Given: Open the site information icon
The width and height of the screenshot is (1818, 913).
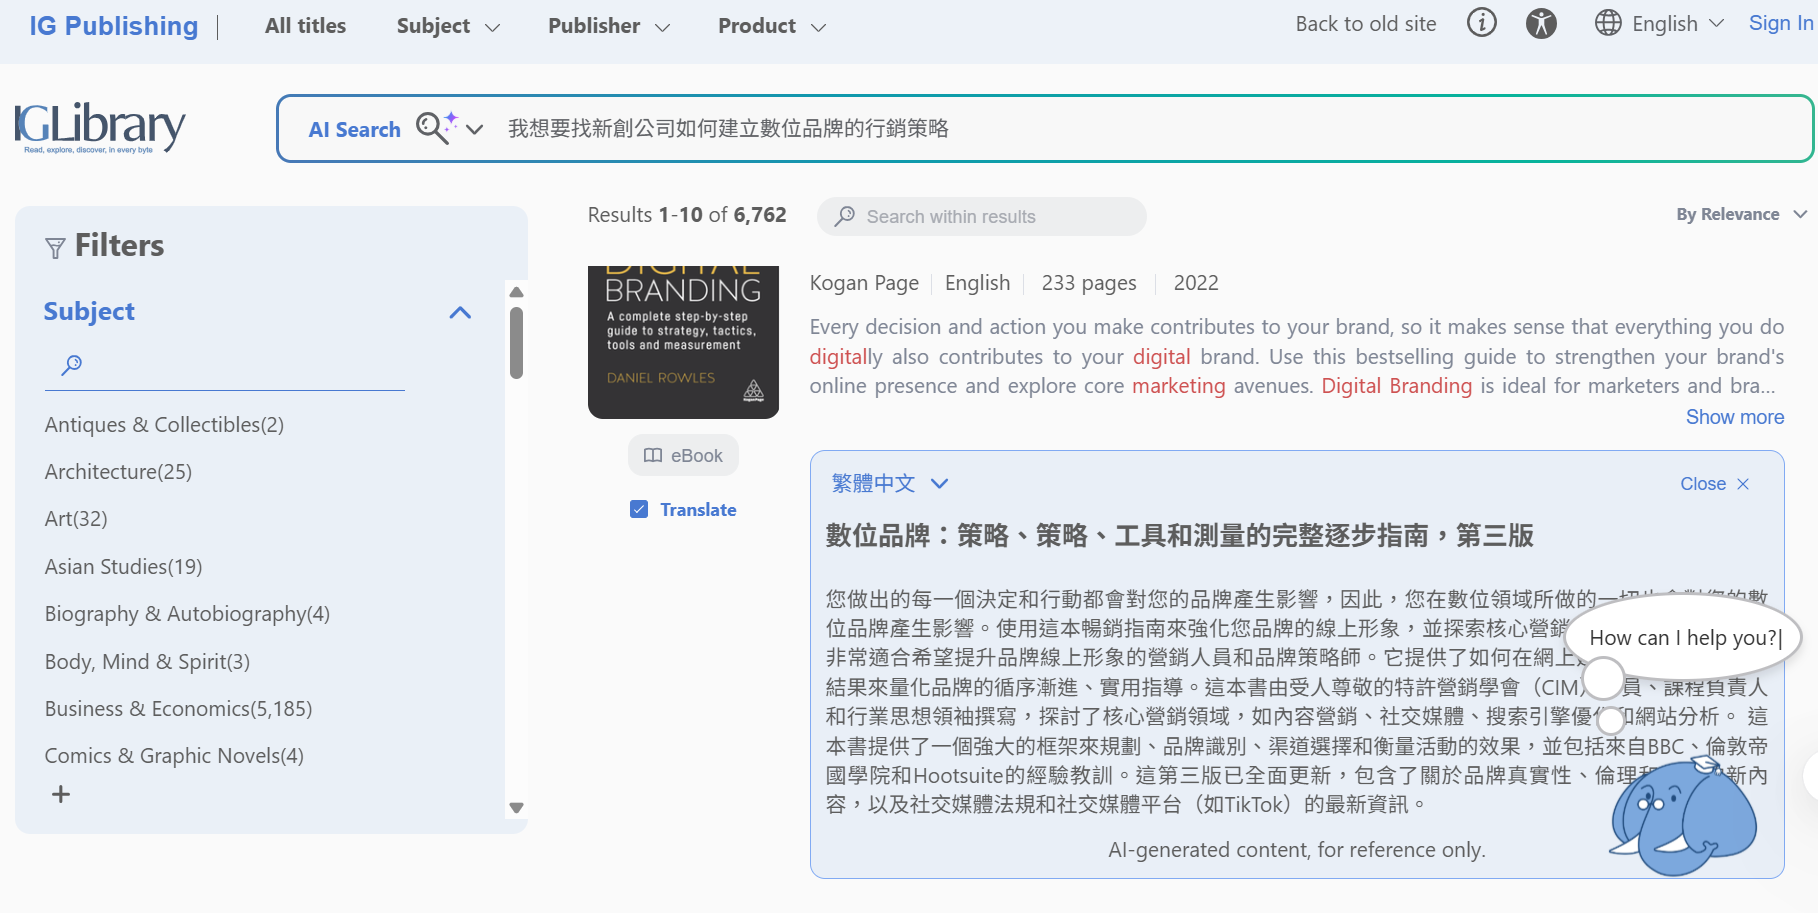Looking at the screenshot, I should tap(1481, 22).
